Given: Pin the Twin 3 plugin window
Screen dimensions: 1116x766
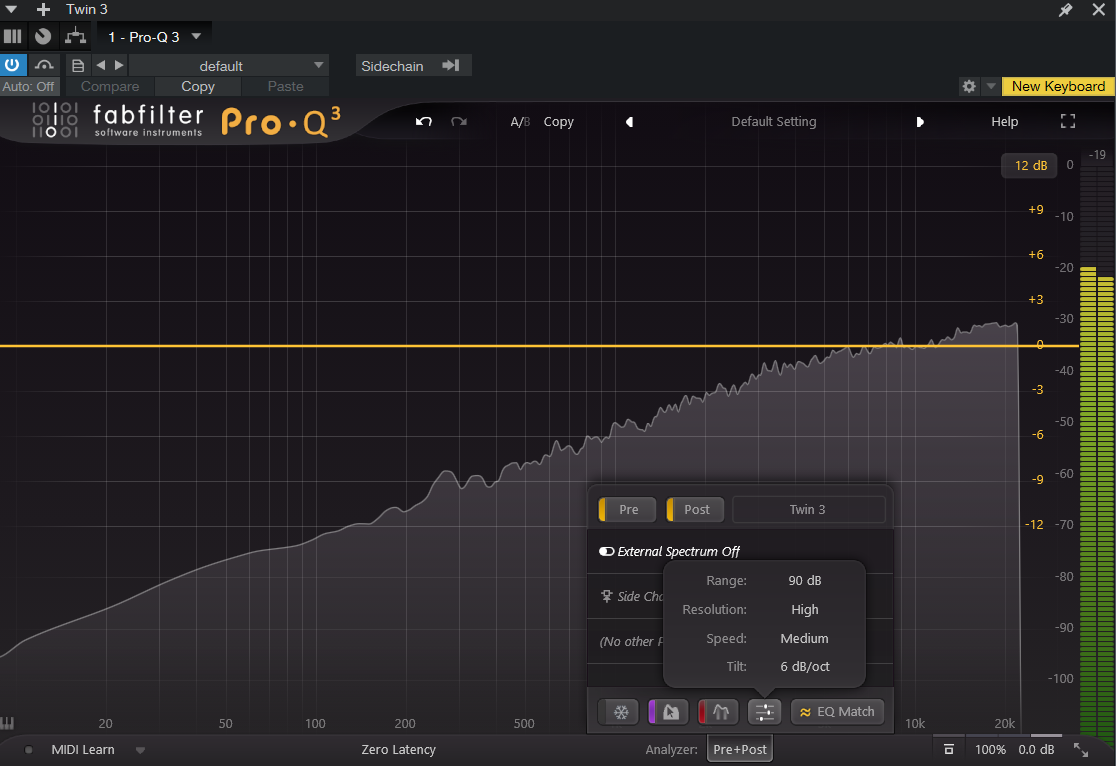Looking at the screenshot, I should [1065, 9].
